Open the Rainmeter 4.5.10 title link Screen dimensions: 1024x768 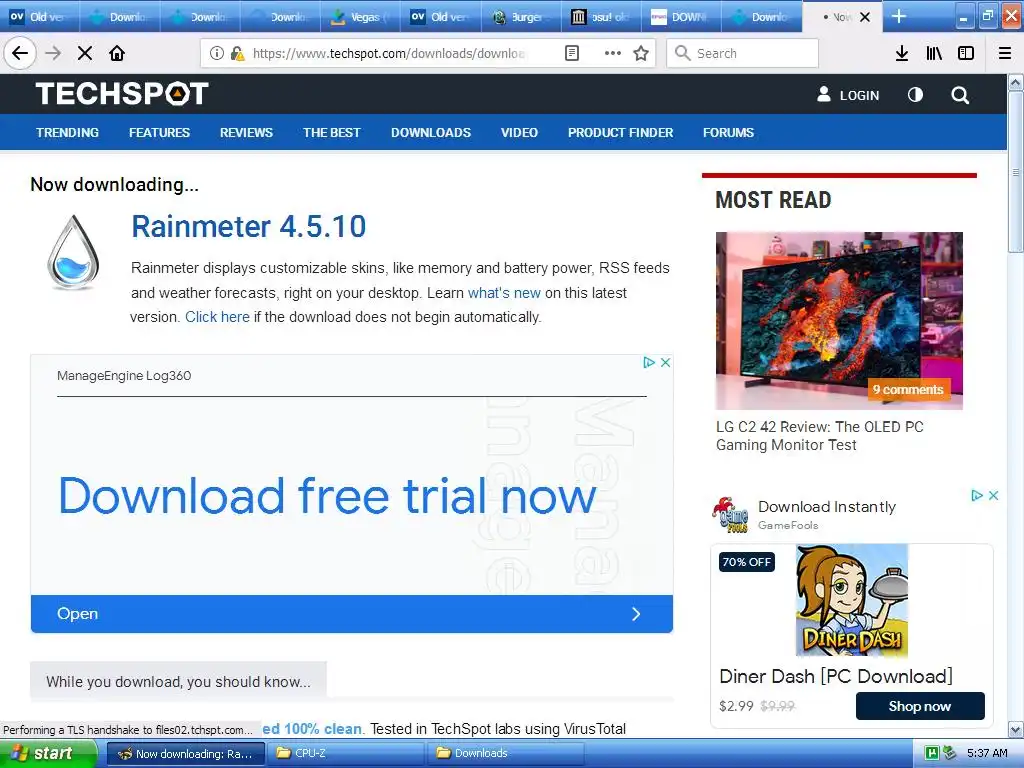coord(248,227)
